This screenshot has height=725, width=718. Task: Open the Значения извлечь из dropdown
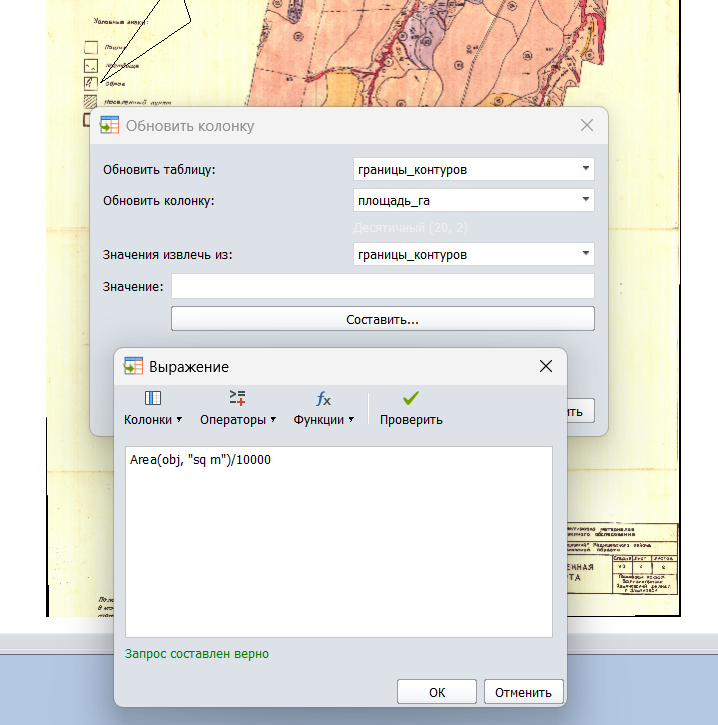pos(585,255)
